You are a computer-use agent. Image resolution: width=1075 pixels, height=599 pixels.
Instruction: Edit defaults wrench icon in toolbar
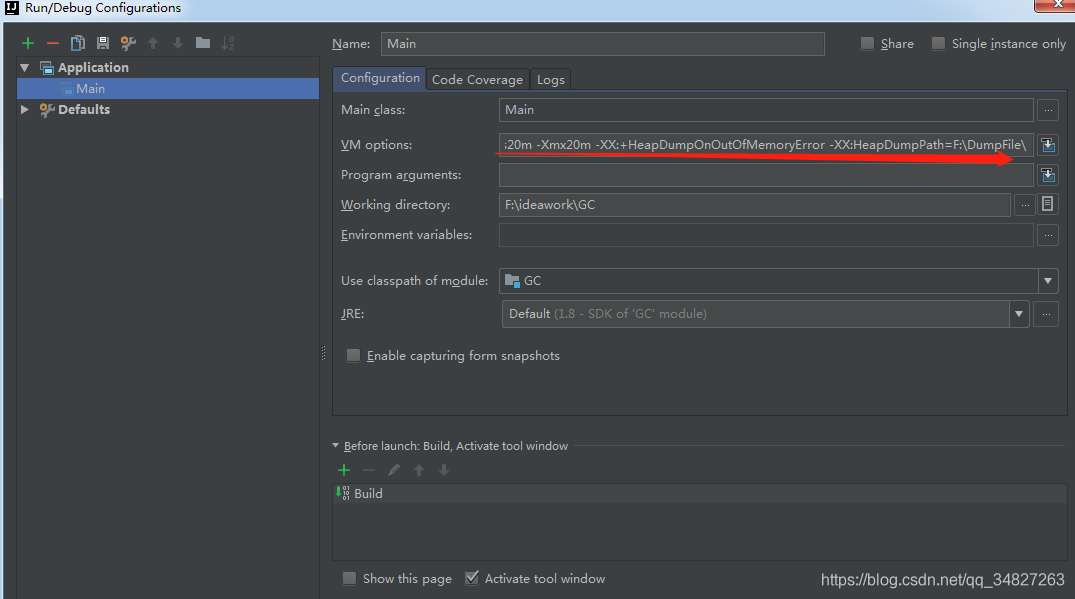coord(128,43)
